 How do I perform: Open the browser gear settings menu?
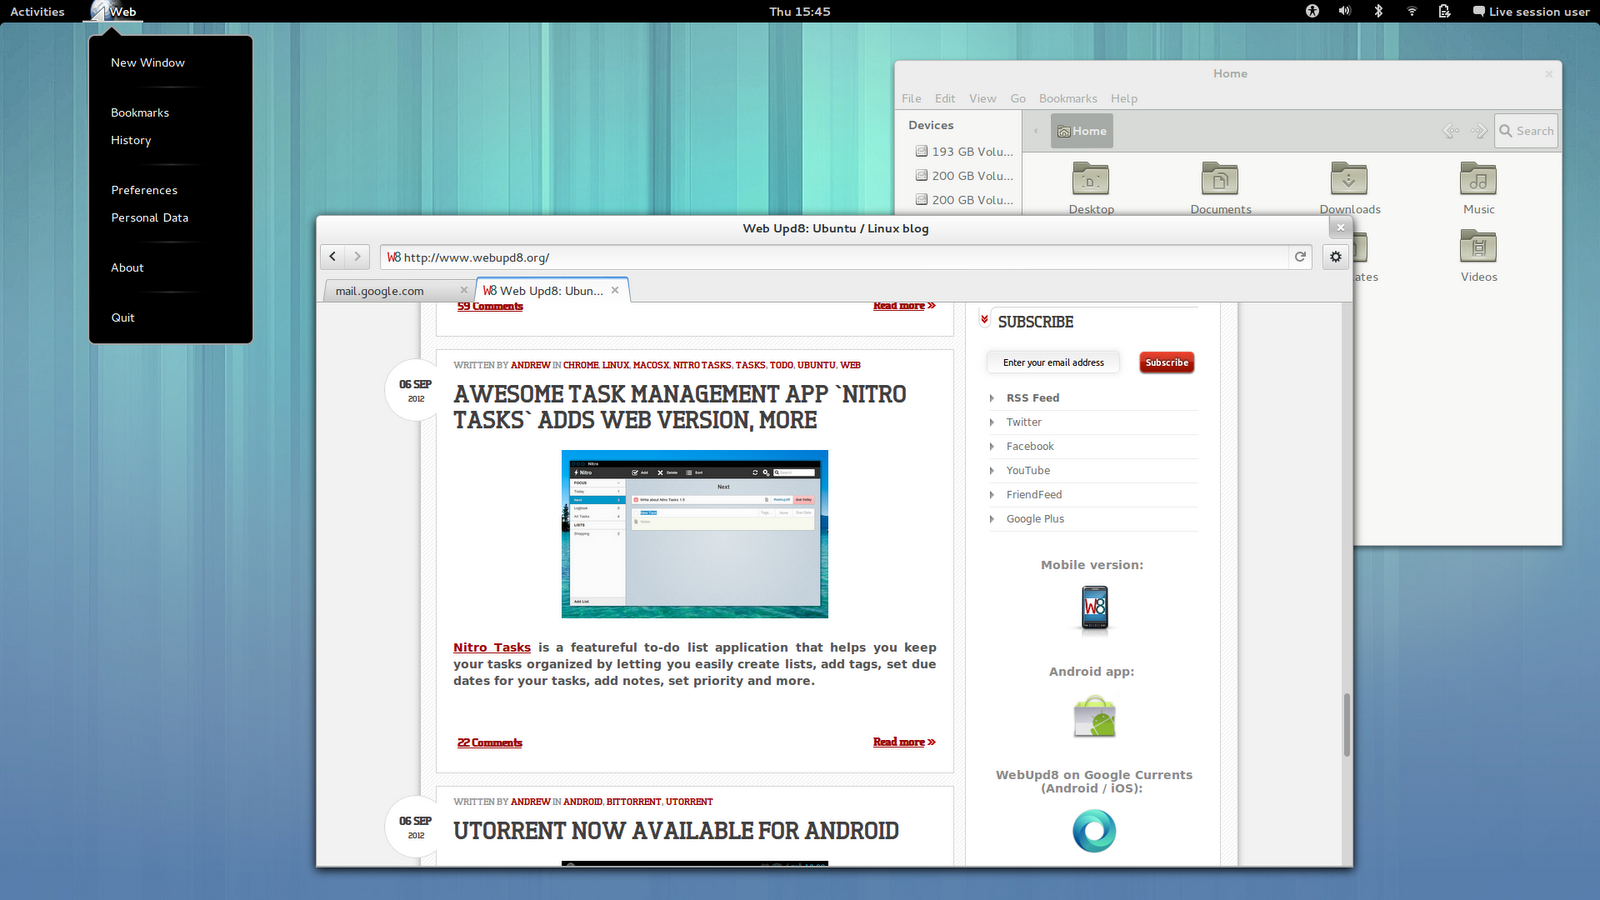[x=1335, y=257]
